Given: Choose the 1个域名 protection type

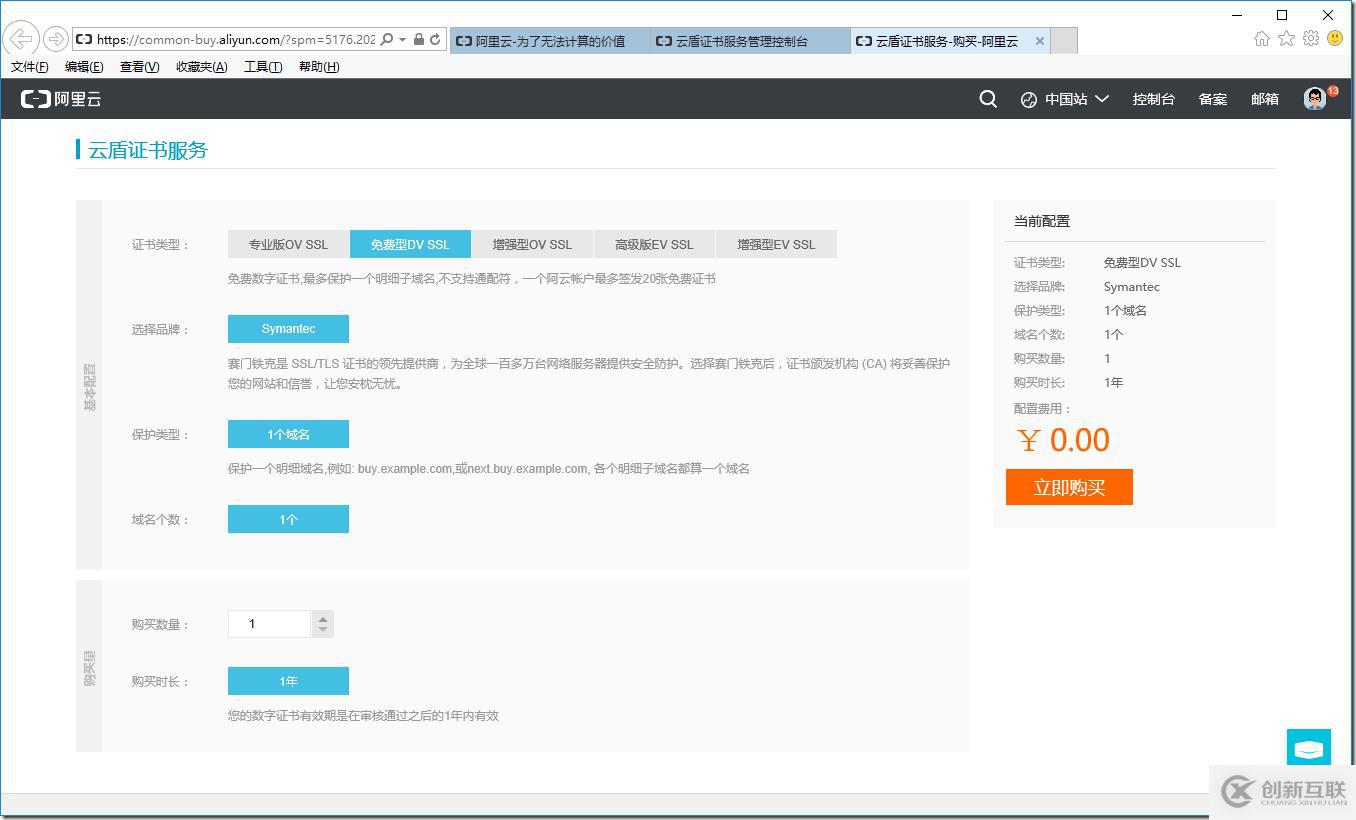Looking at the screenshot, I should pyautogui.click(x=288, y=434).
